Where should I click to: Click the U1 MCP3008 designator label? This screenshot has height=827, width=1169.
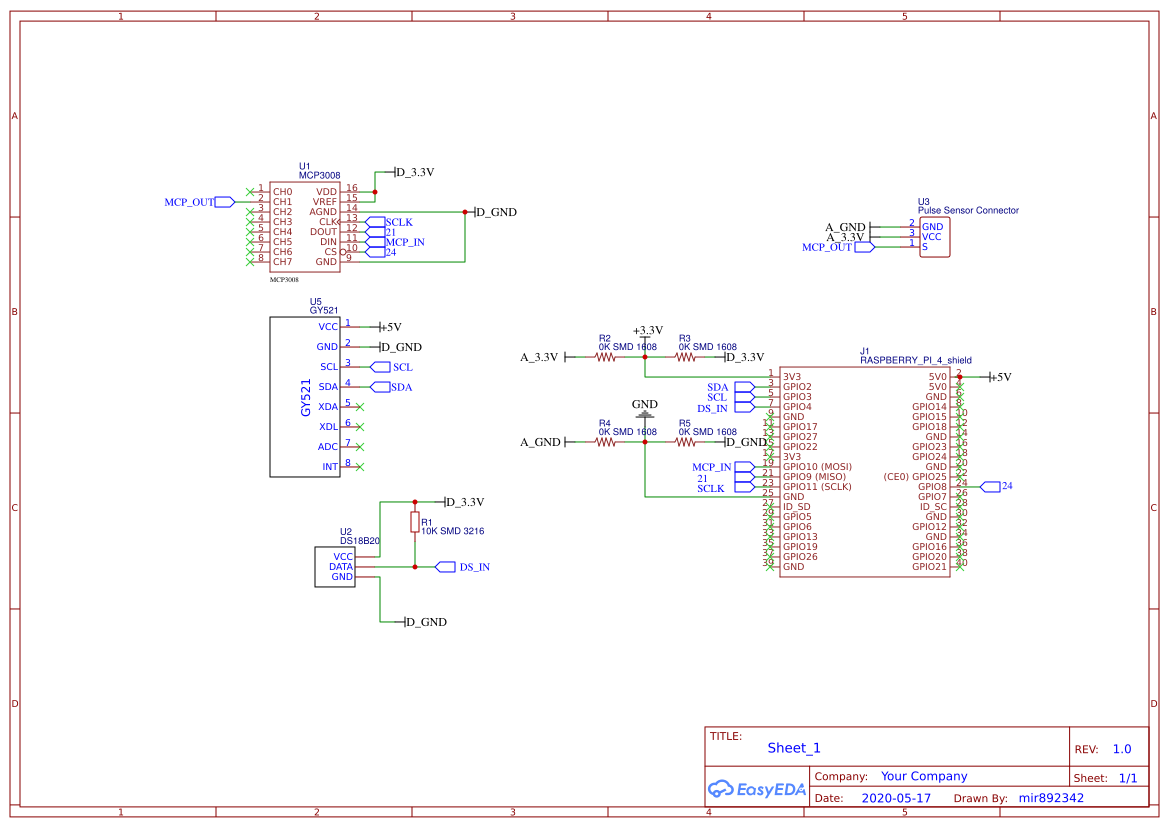pyautogui.click(x=319, y=171)
